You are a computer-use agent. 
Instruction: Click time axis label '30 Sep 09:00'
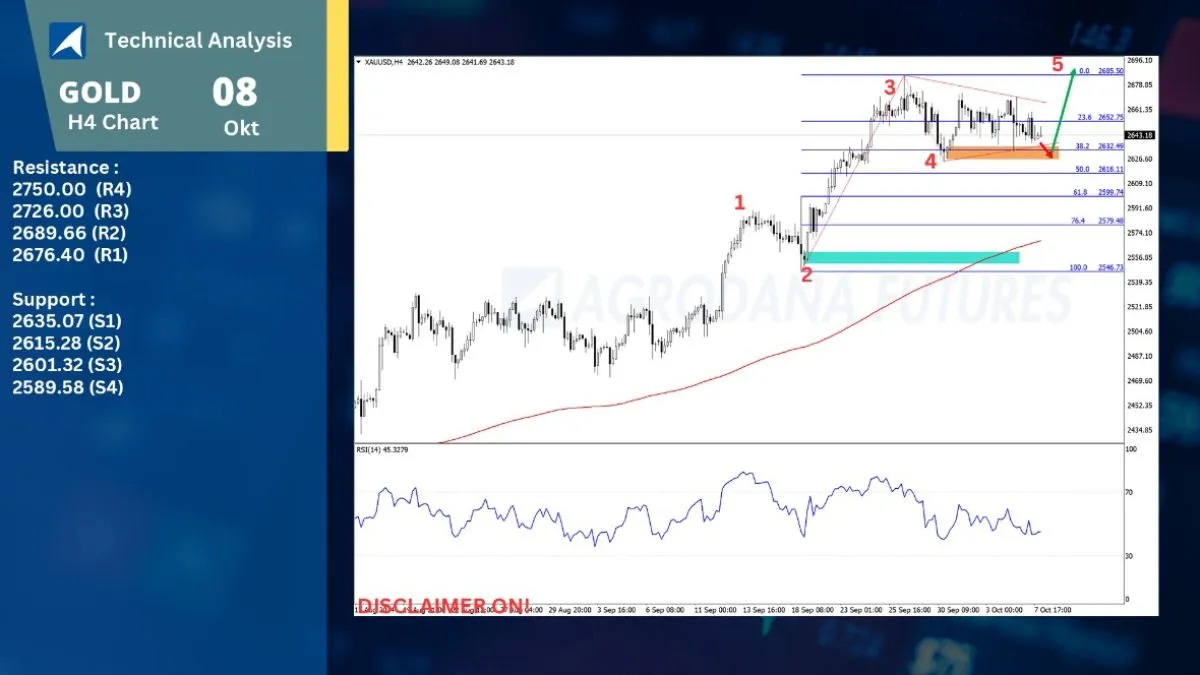pos(958,608)
